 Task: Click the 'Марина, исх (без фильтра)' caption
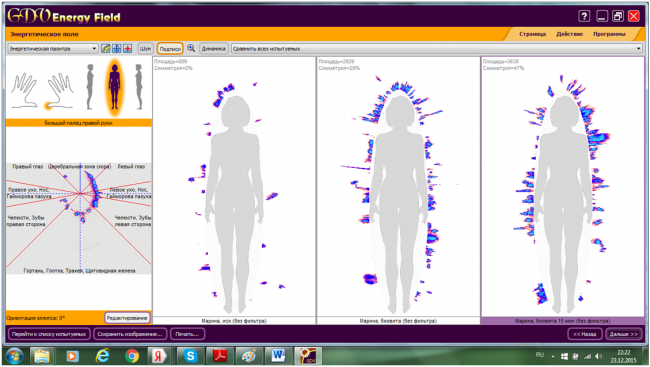click(x=234, y=321)
